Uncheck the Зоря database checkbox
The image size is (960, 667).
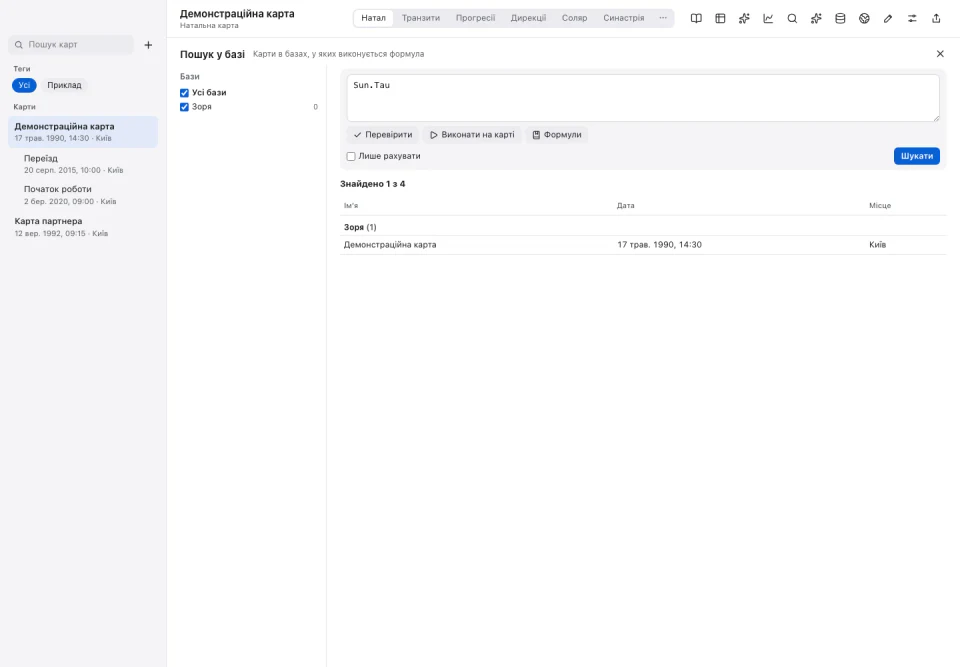point(184,107)
